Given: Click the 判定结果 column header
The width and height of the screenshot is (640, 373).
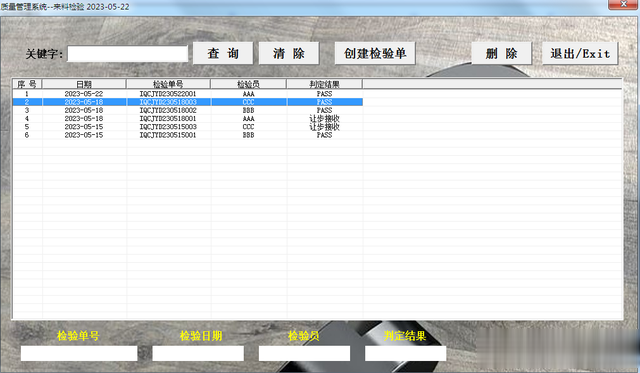Looking at the screenshot, I should 324,84.
